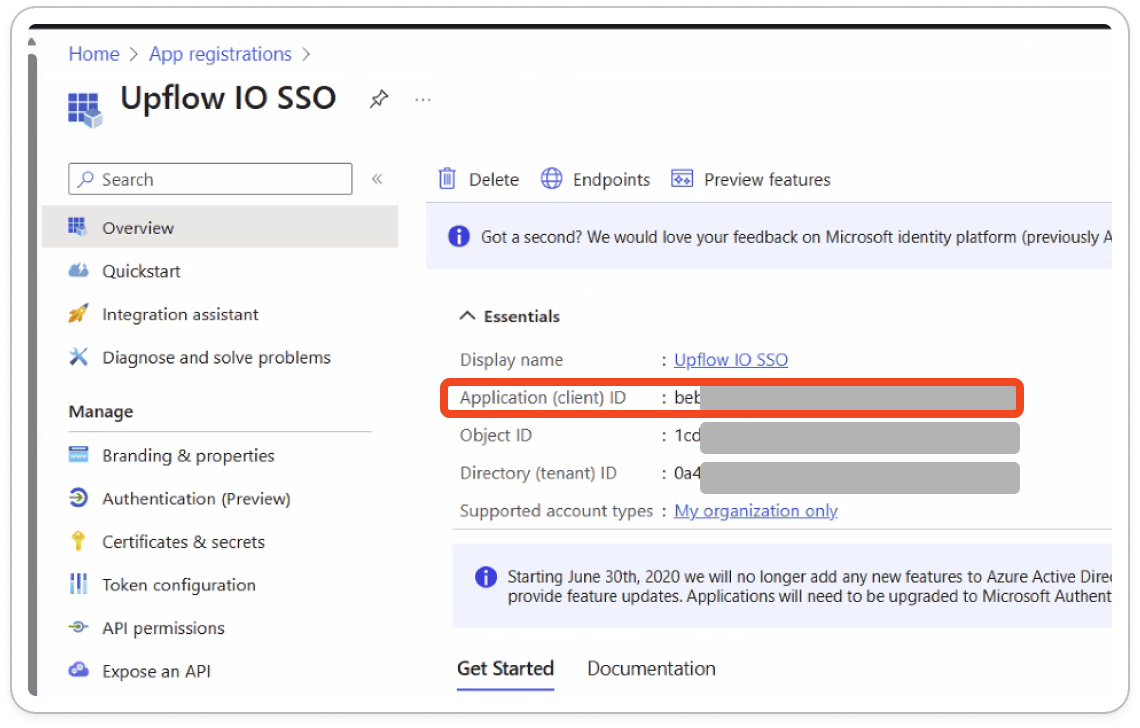
Task: Switch to the Documentation tab
Action: pos(651,668)
